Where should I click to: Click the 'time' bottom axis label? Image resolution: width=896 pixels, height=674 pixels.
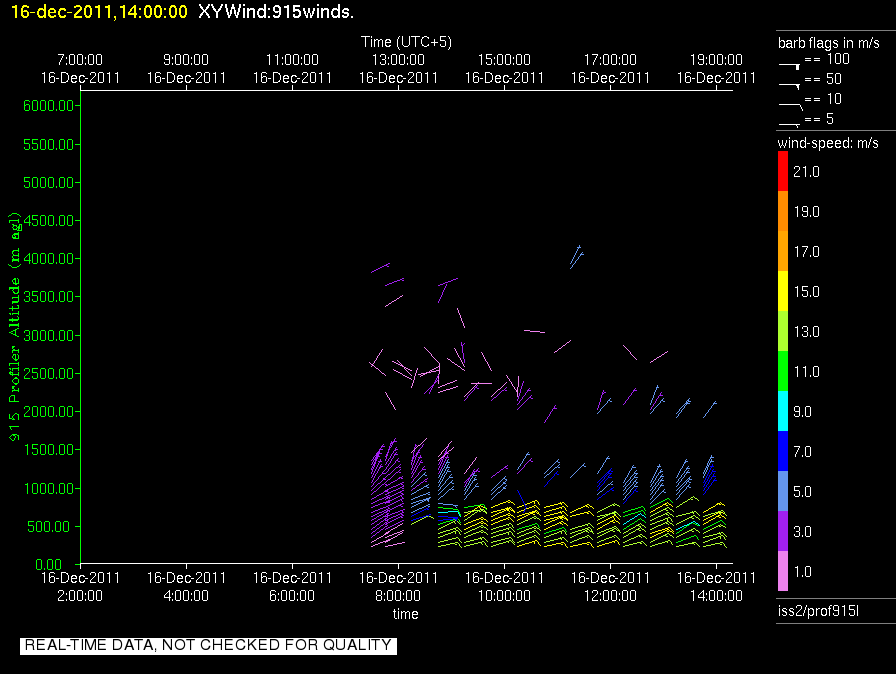coord(406,614)
